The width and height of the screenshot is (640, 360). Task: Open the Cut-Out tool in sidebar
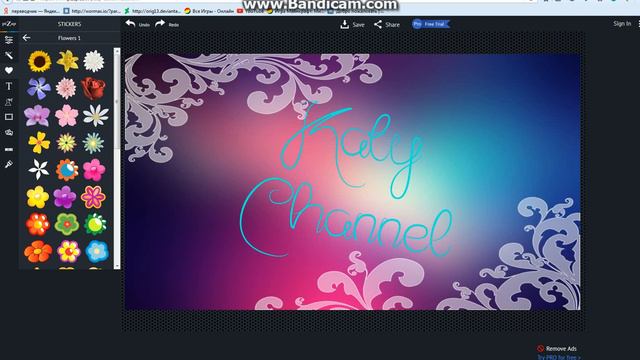pos(9,102)
